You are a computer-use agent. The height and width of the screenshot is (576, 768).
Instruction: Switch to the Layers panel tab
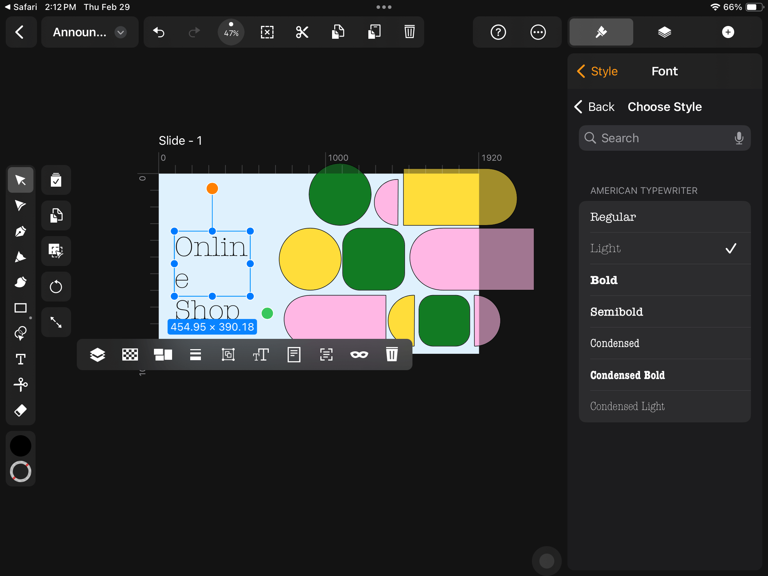point(664,32)
